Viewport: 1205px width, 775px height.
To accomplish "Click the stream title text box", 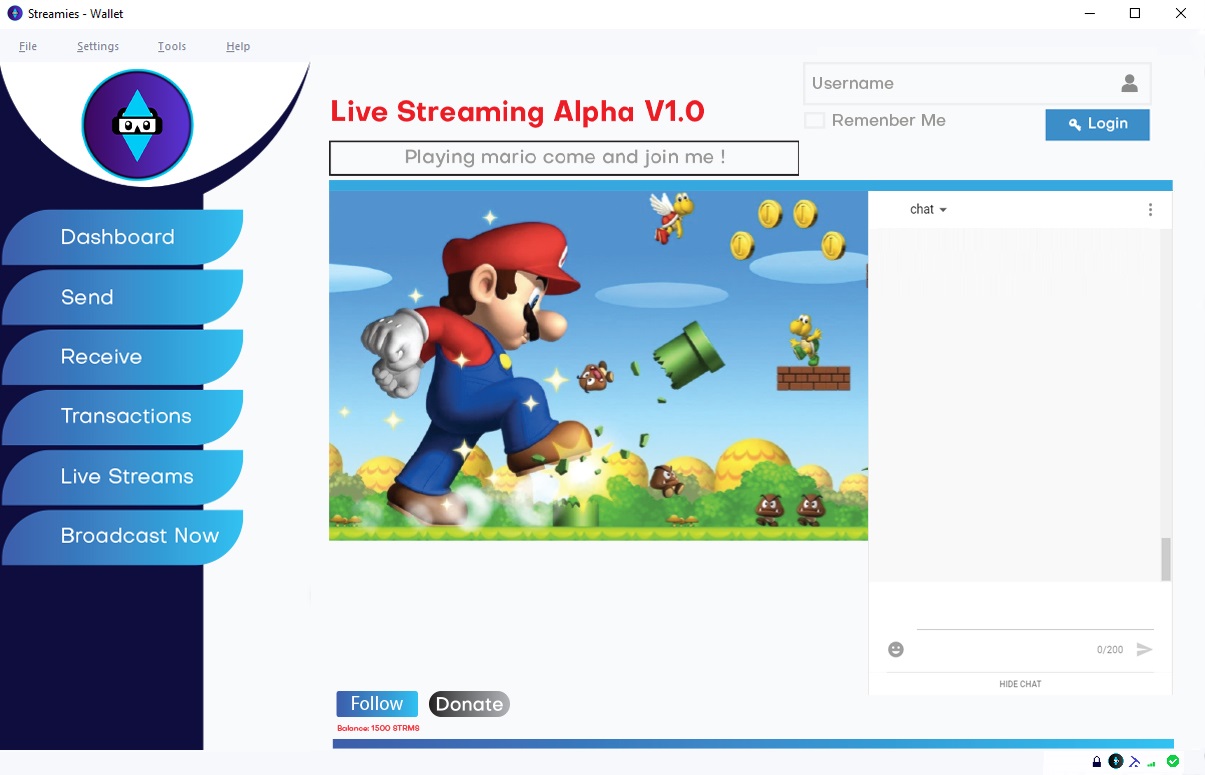I will point(564,158).
